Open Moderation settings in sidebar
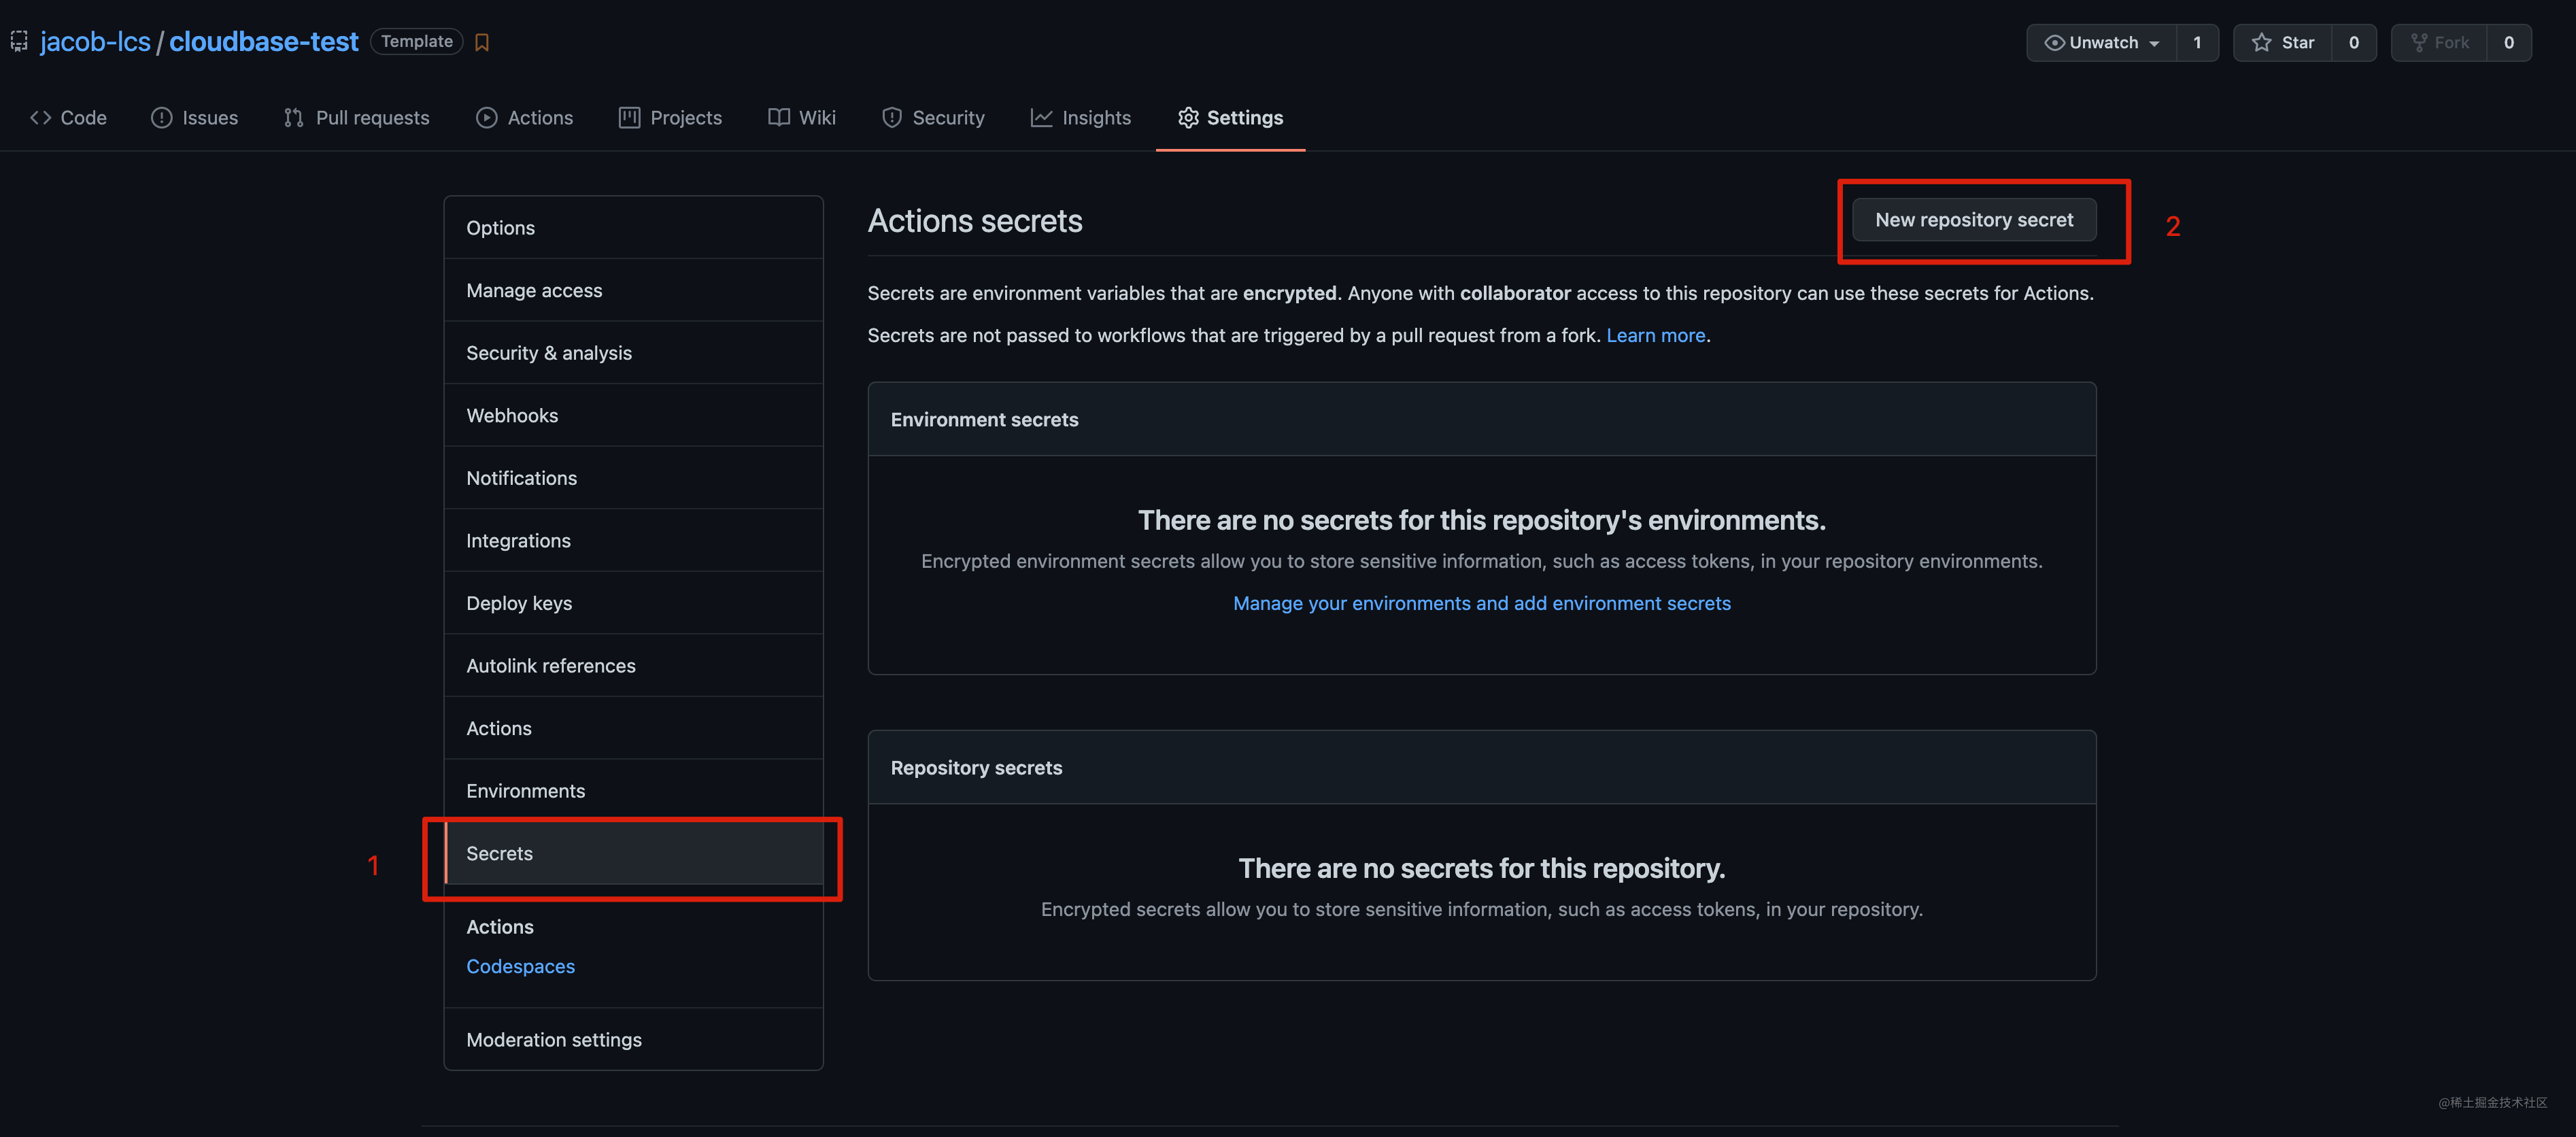The image size is (2576, 1137). [x=554, y=1040]
